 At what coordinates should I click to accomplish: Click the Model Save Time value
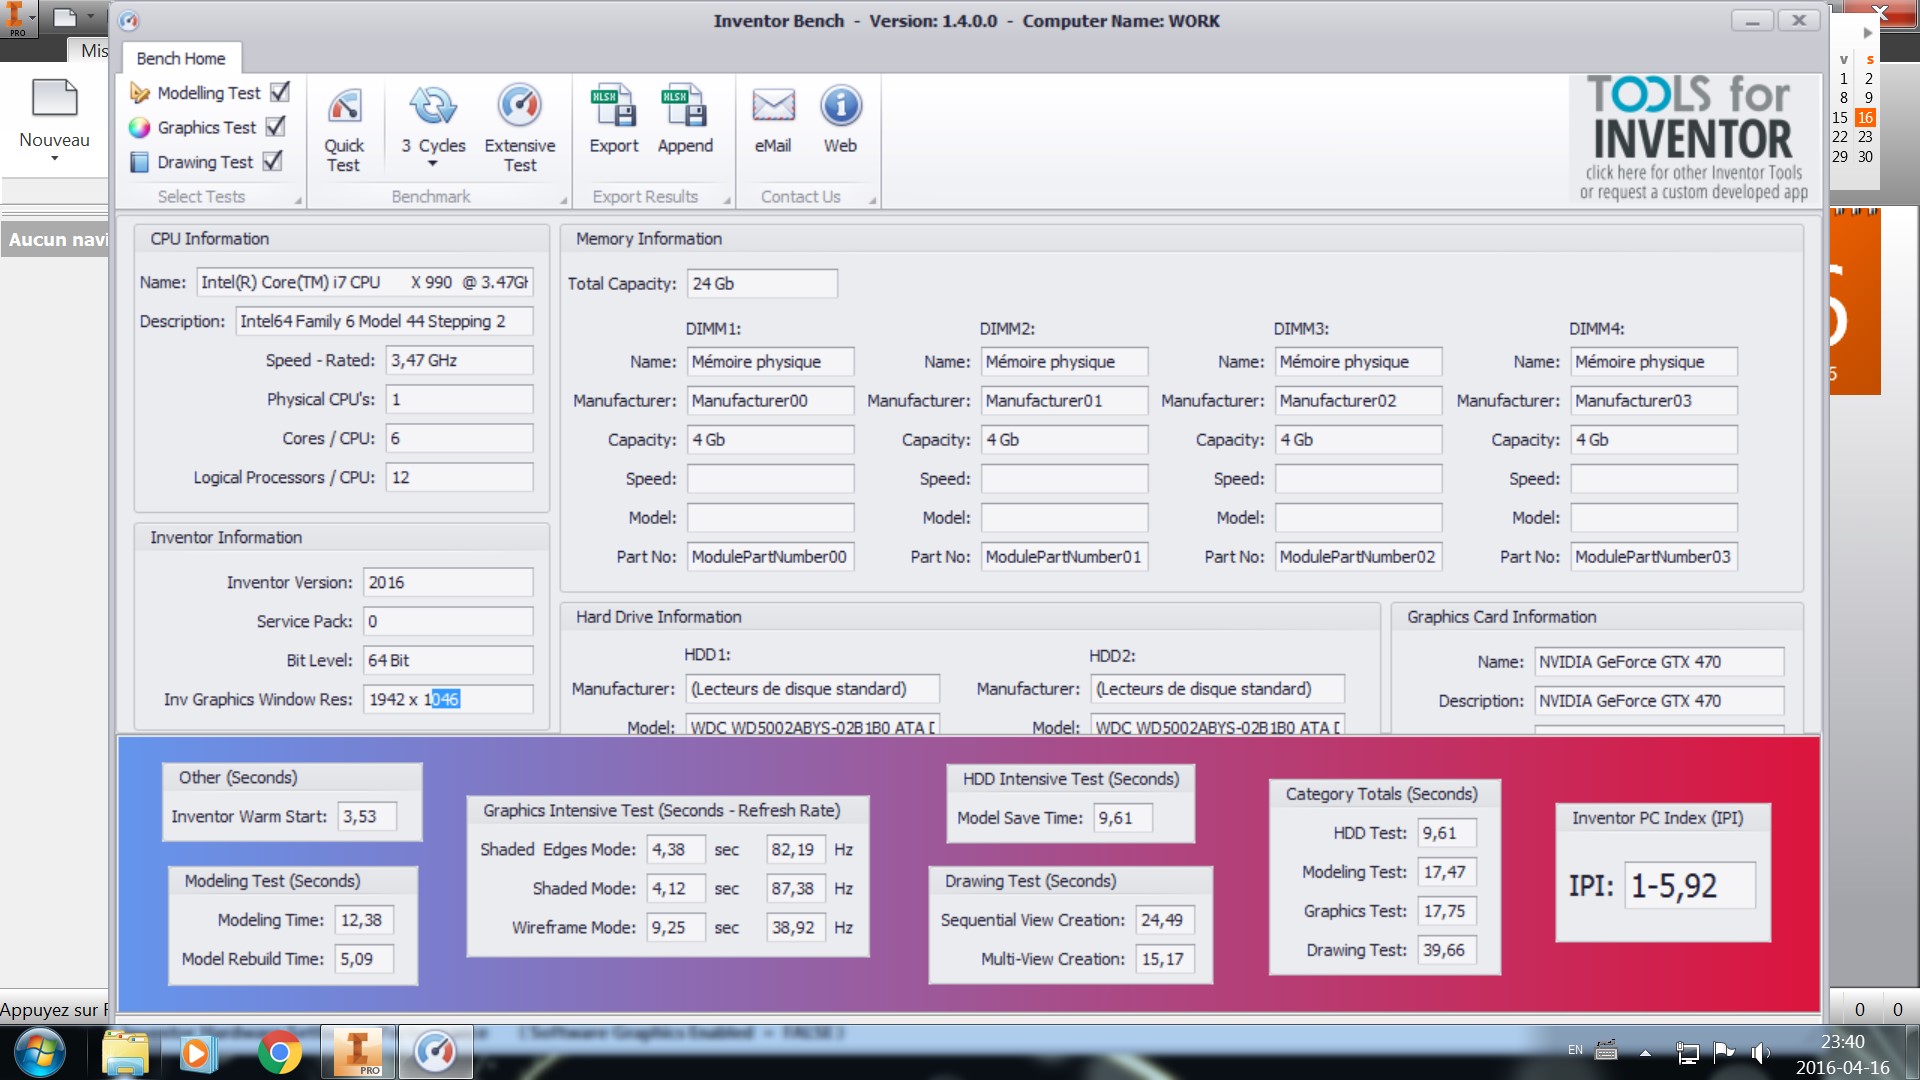1122,817
